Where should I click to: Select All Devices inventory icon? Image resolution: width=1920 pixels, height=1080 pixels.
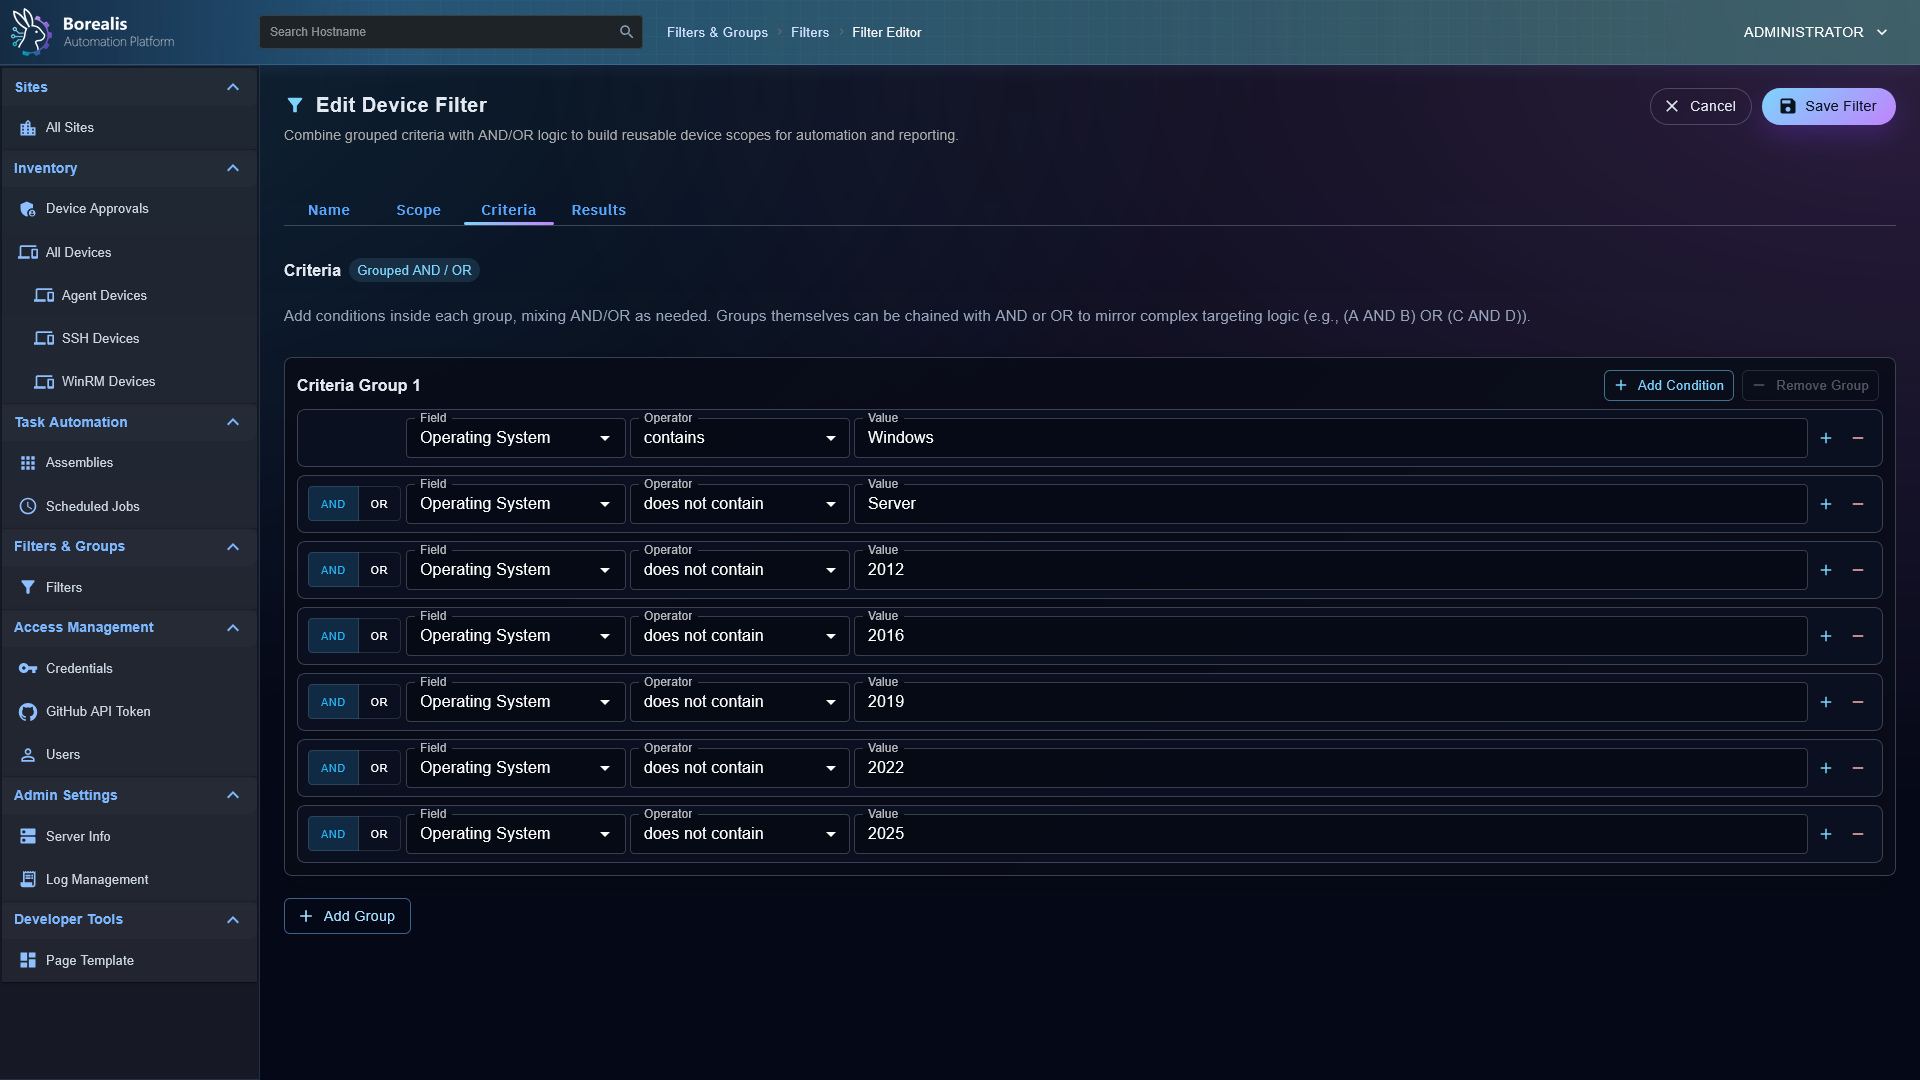[27, 252]
